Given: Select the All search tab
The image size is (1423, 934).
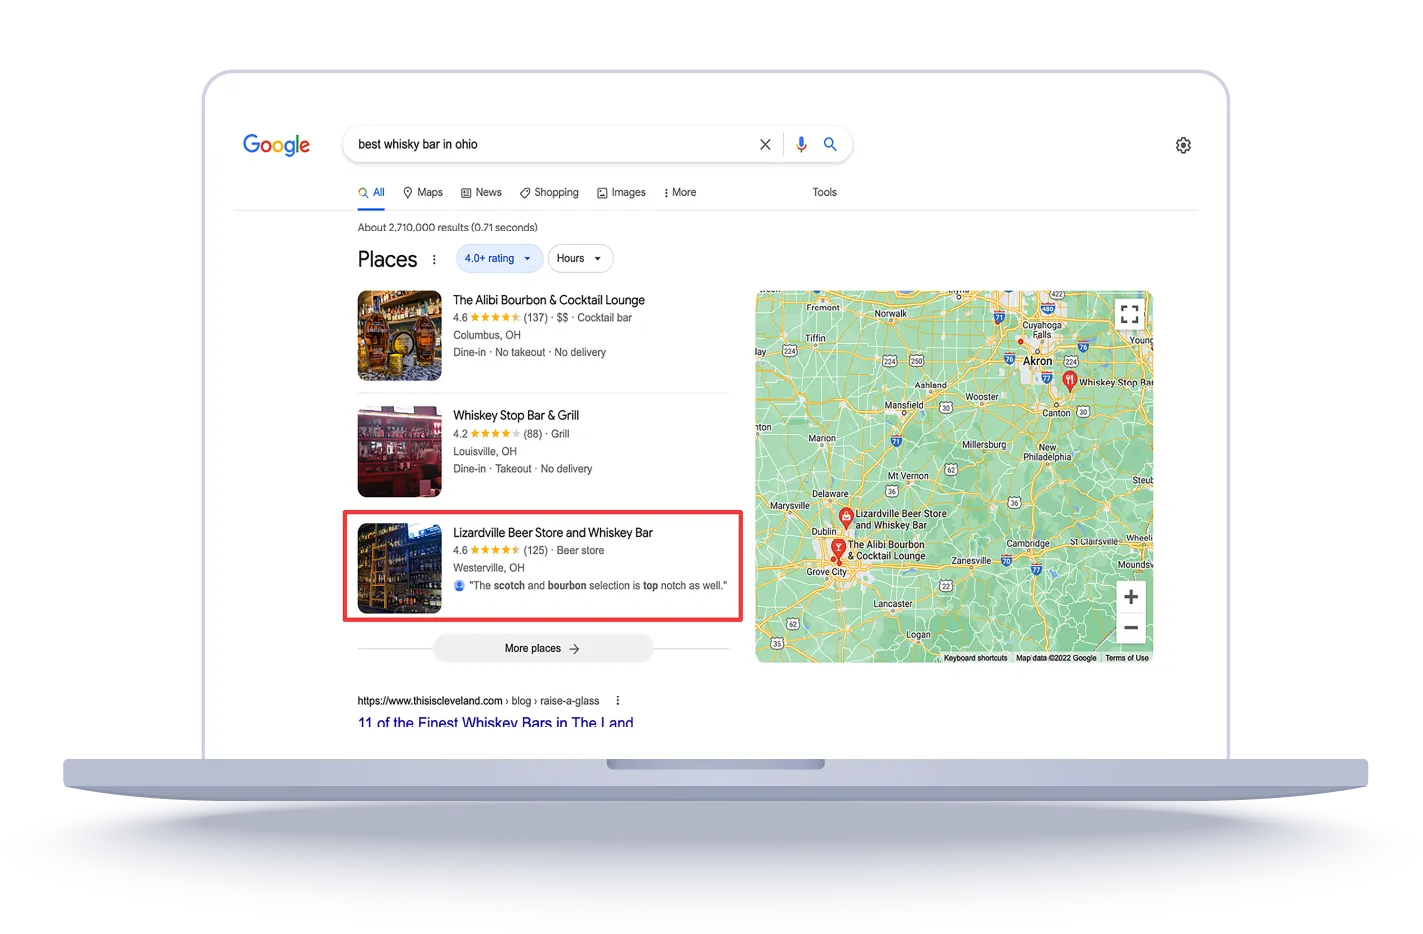Looking at the screenshot, I should coord(371,192).
